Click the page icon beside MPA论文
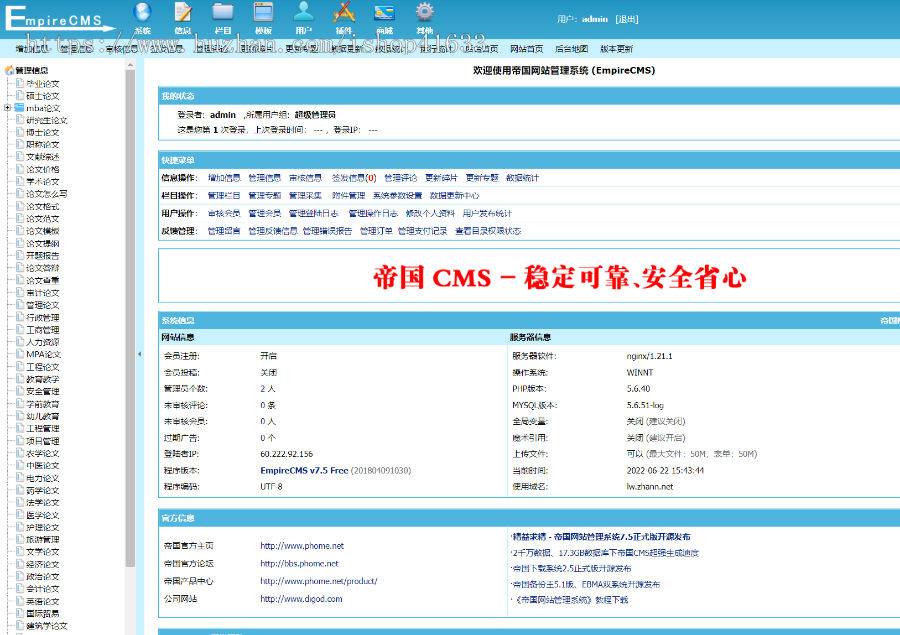Viewport: 900px width, 635px height. pyautogui.click(x=20, y=354)
